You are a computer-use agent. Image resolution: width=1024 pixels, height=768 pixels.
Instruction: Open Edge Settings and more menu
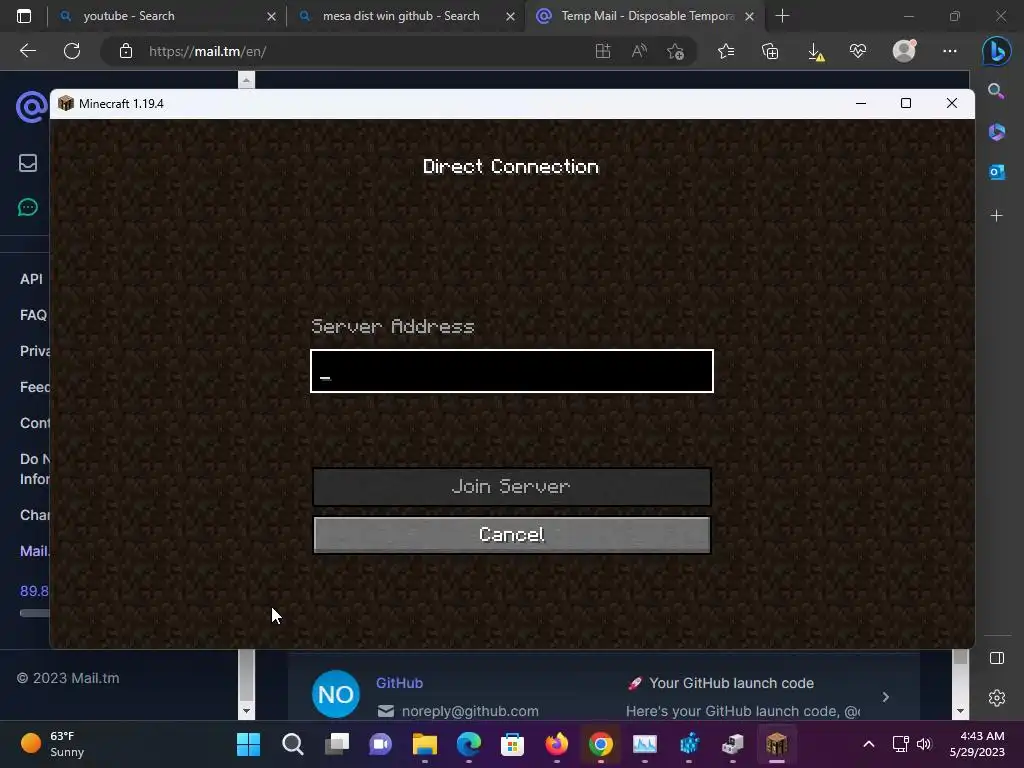(950, 51)
